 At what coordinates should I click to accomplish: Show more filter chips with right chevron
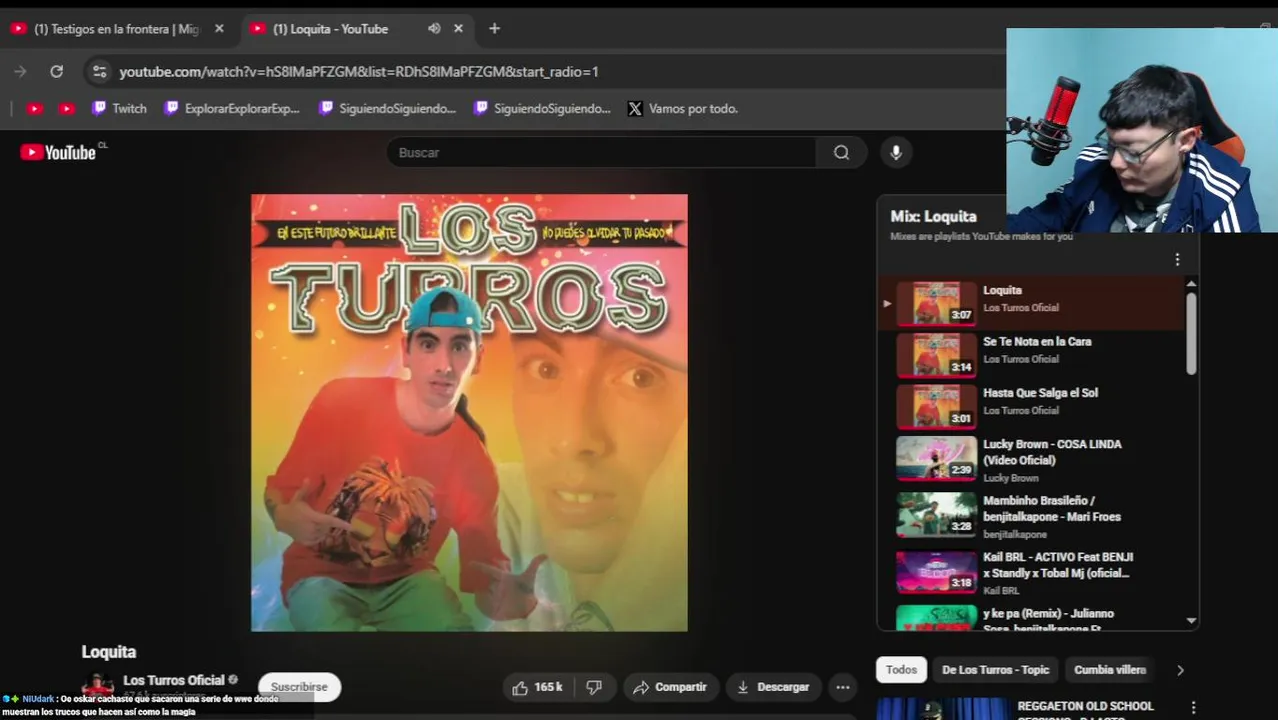(1180, 670)
